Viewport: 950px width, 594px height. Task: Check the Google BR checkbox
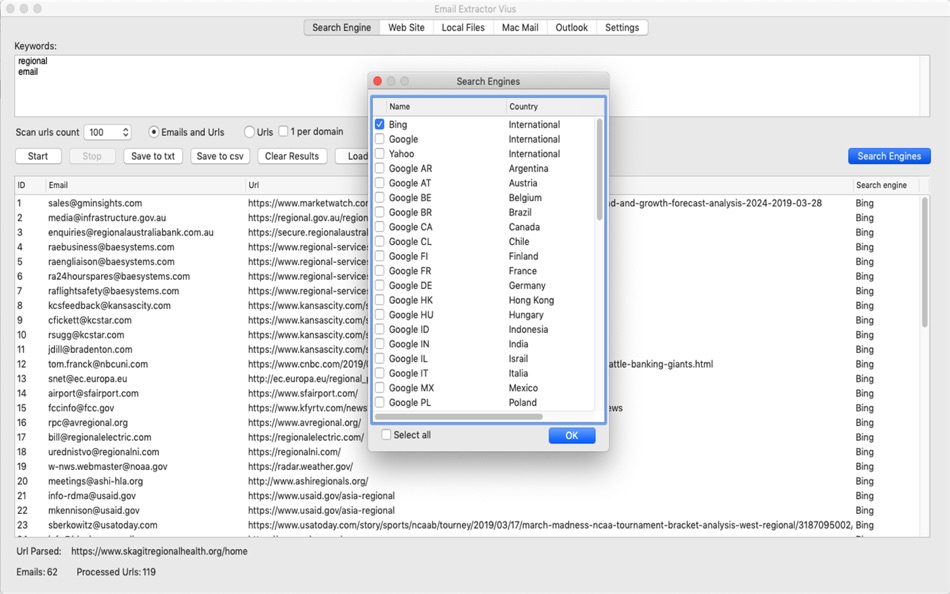(x=379, y=212)
